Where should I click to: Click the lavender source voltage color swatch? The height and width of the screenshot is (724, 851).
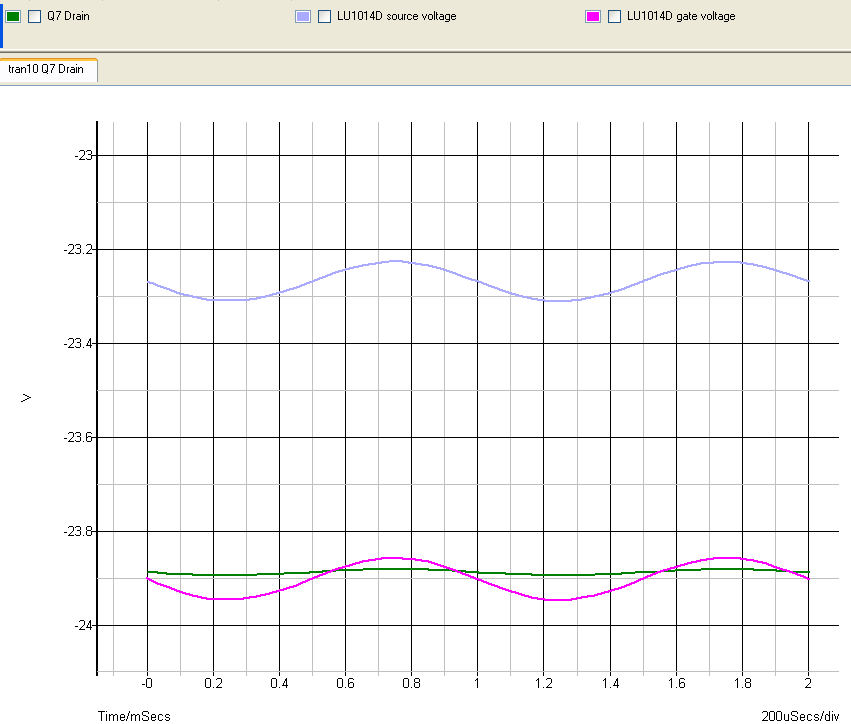point(303,16)
